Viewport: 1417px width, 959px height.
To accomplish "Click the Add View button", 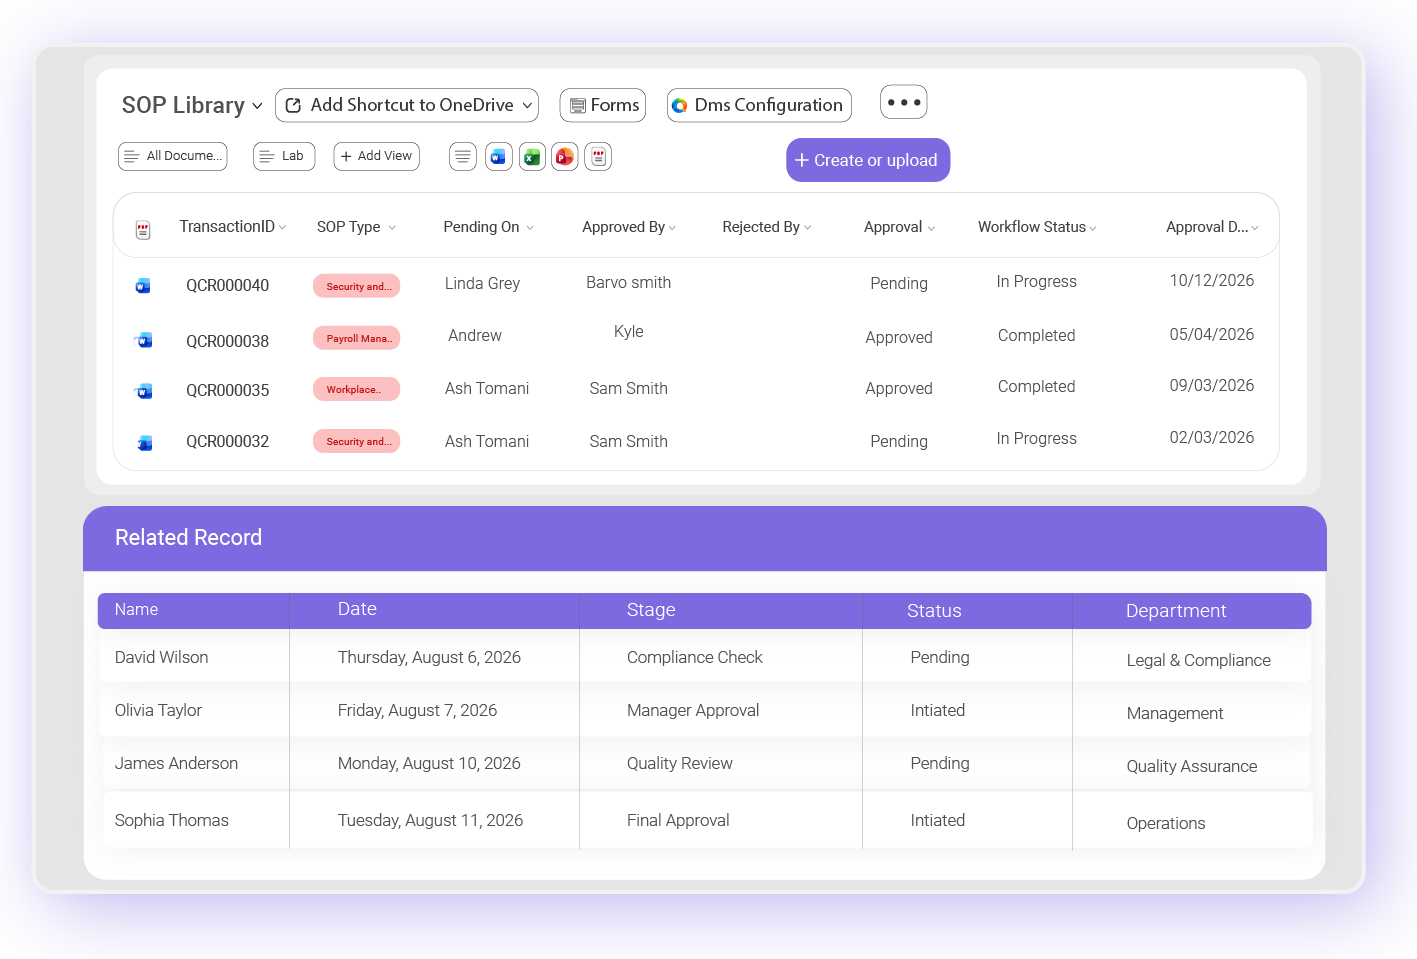I will point(377,156).
